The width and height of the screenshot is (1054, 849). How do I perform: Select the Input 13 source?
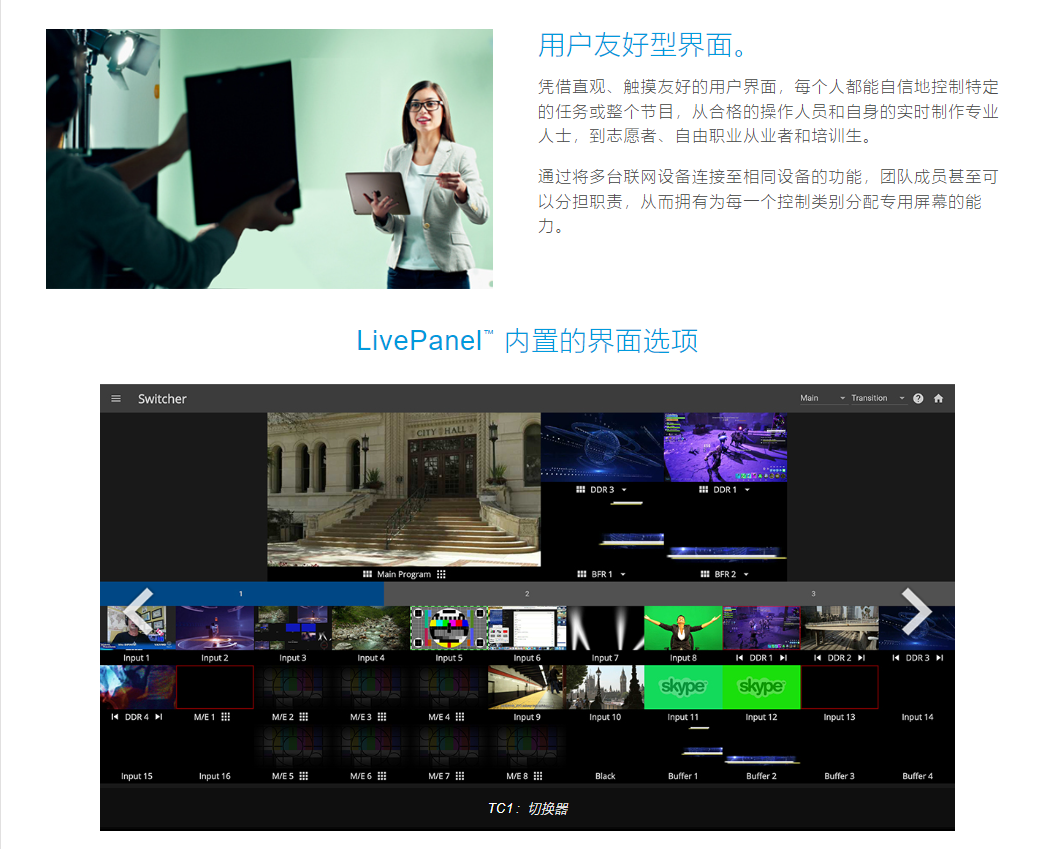tap(840, 687)
